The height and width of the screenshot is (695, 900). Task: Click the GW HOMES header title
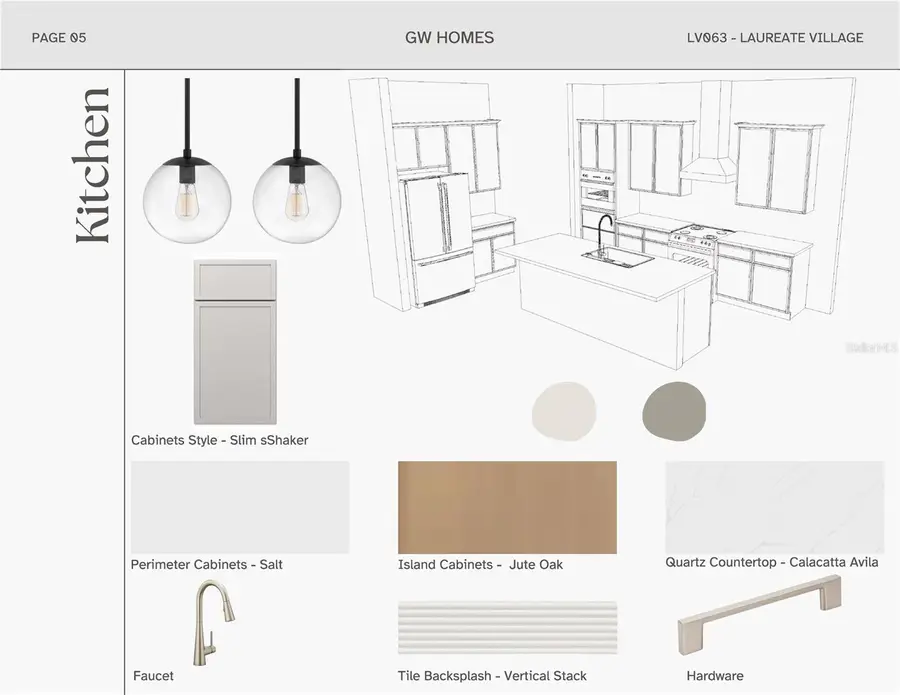449,38
